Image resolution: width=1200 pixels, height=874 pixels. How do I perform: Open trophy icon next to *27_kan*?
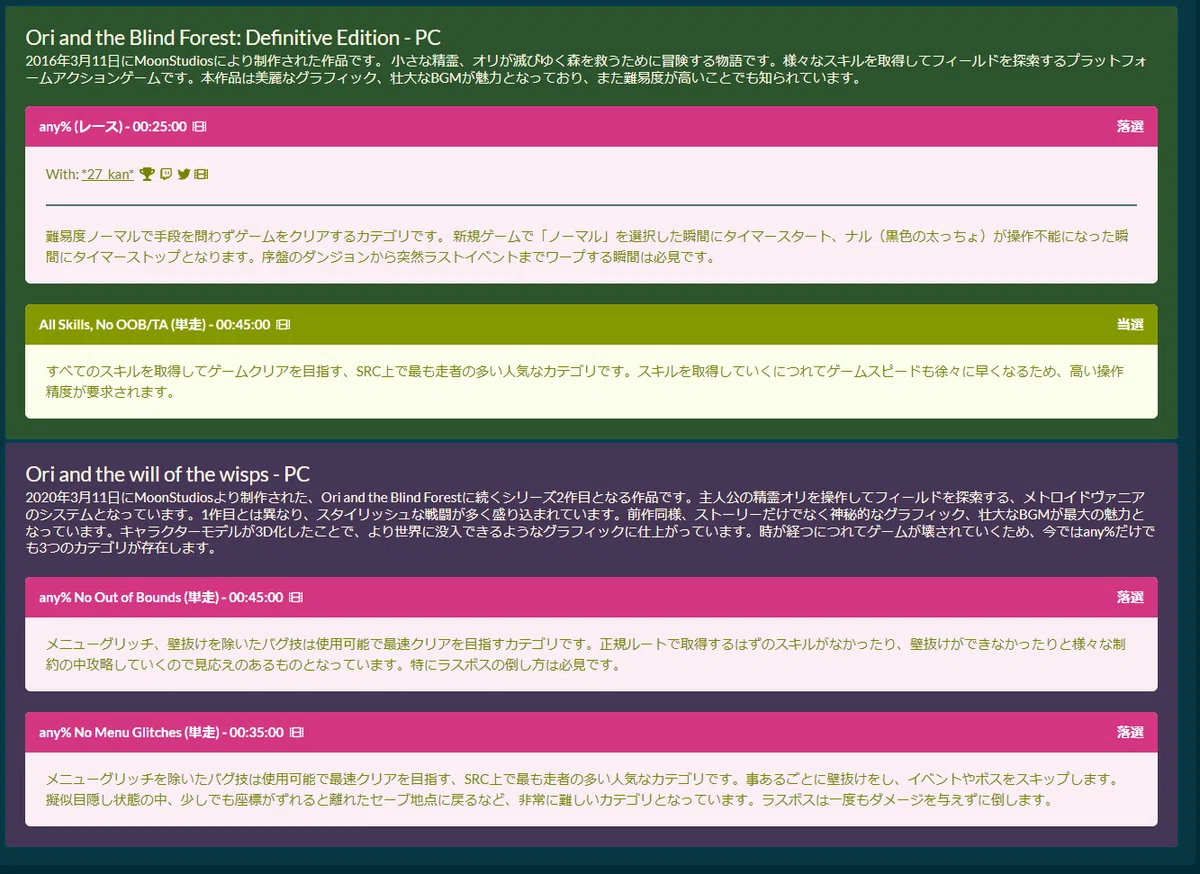coord(147,174)
